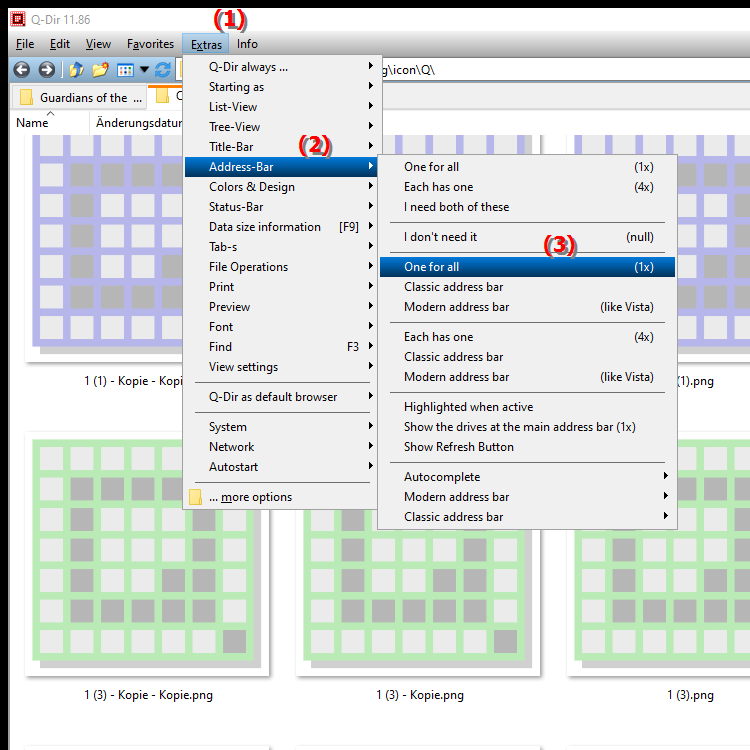Select I need both of these option

pyautogui.click(x=528, y=207)
